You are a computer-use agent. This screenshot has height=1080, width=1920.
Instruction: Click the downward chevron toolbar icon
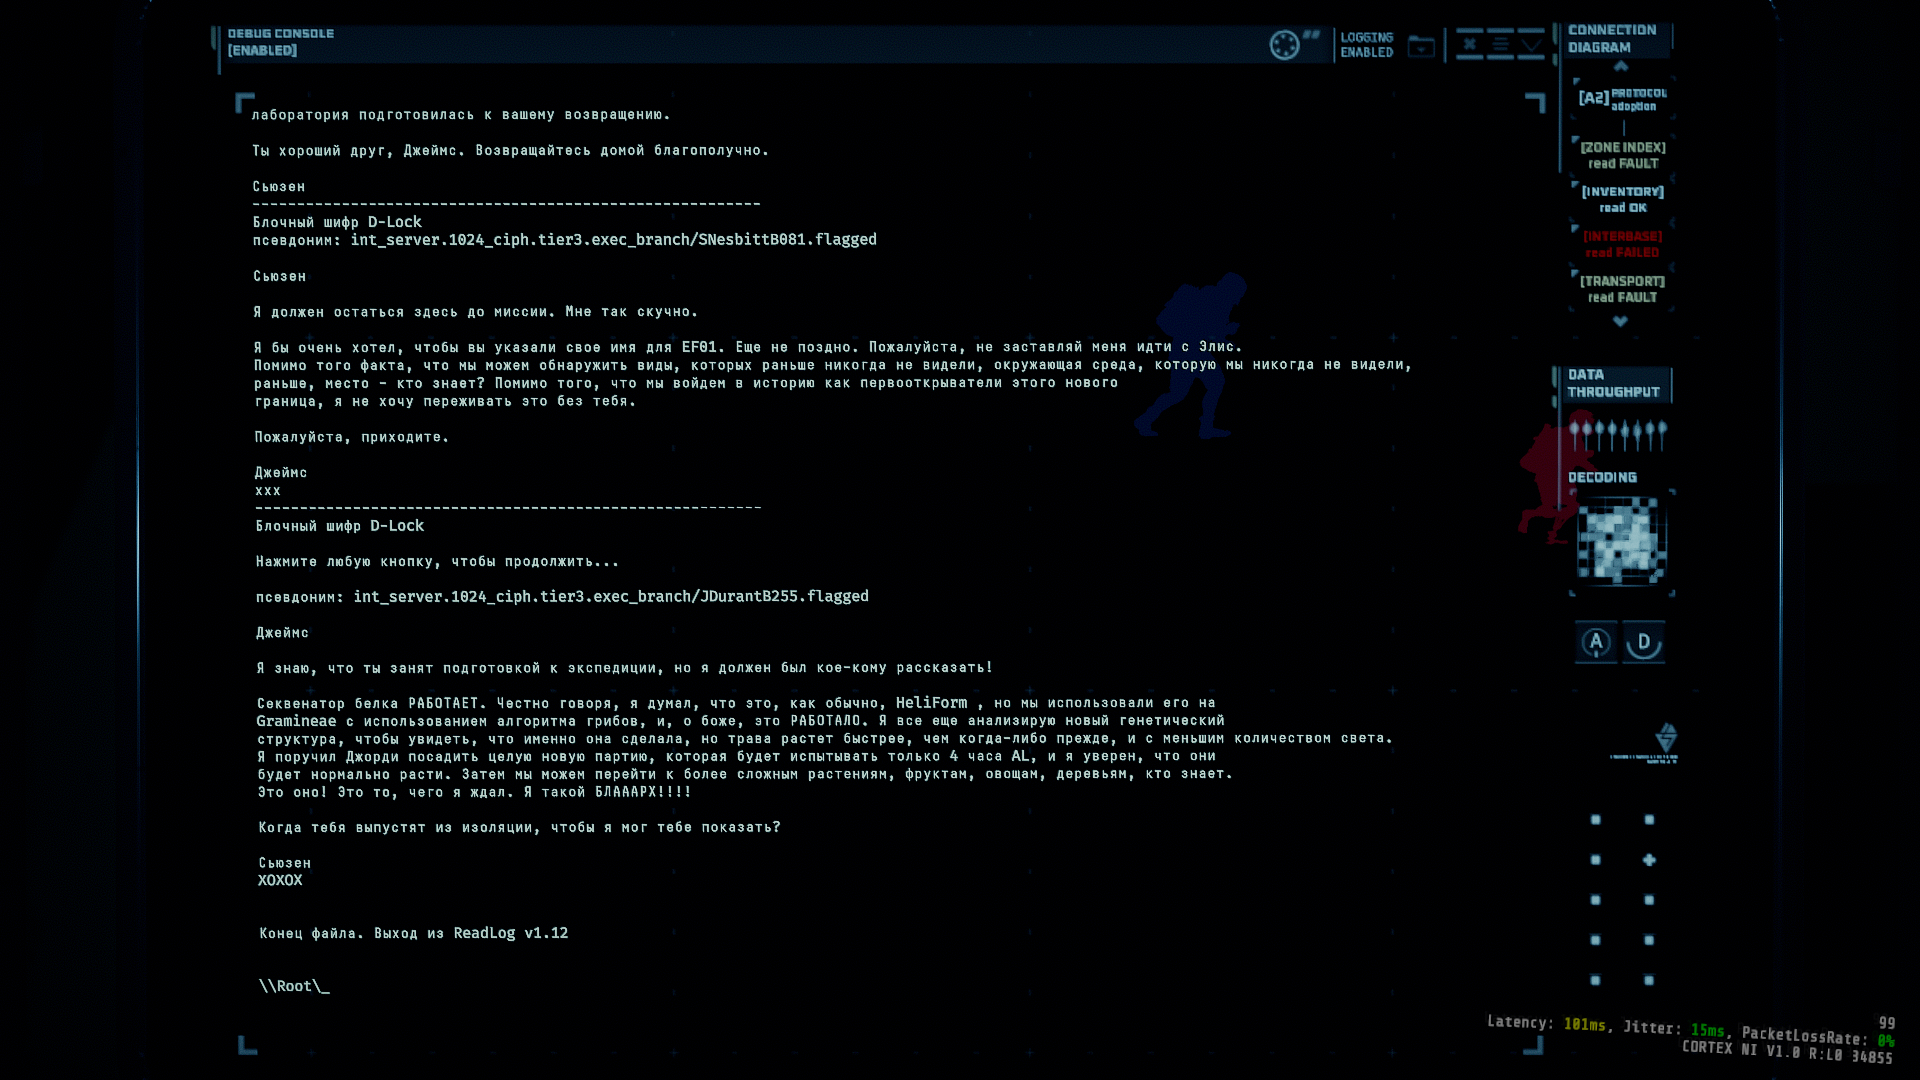tap(1531, 44)
